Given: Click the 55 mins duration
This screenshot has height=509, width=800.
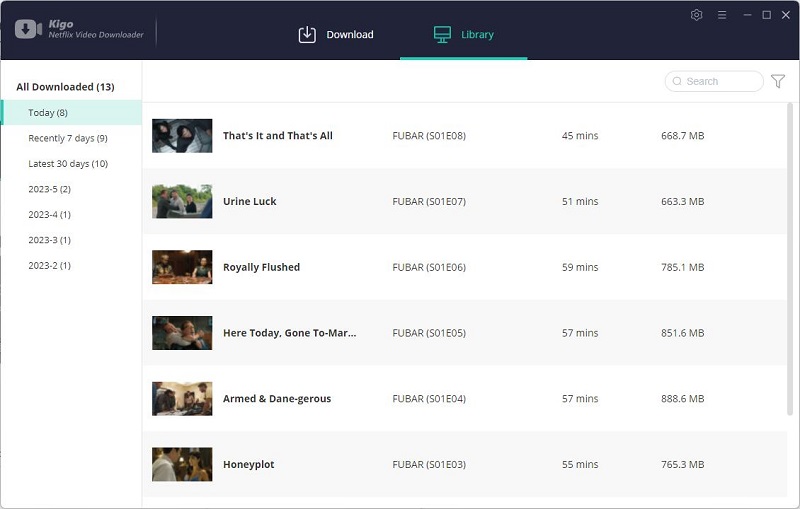Looking at the screenshot, I should tap(580, 465).
